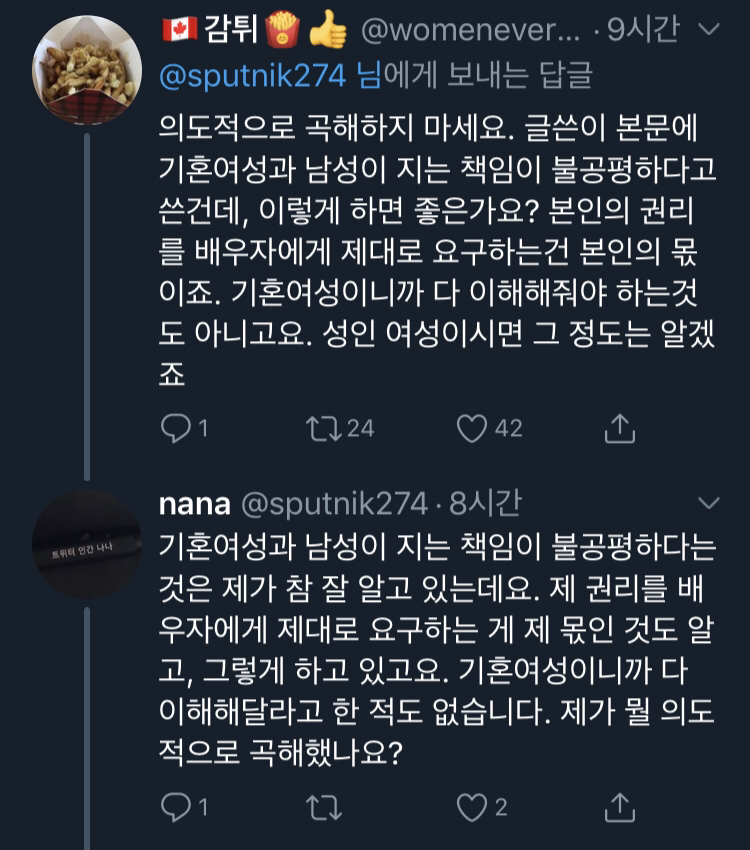The width and height of the screenshot is (750, 850).
Task: Retweet nana's tweet
Action: [322, 806]
